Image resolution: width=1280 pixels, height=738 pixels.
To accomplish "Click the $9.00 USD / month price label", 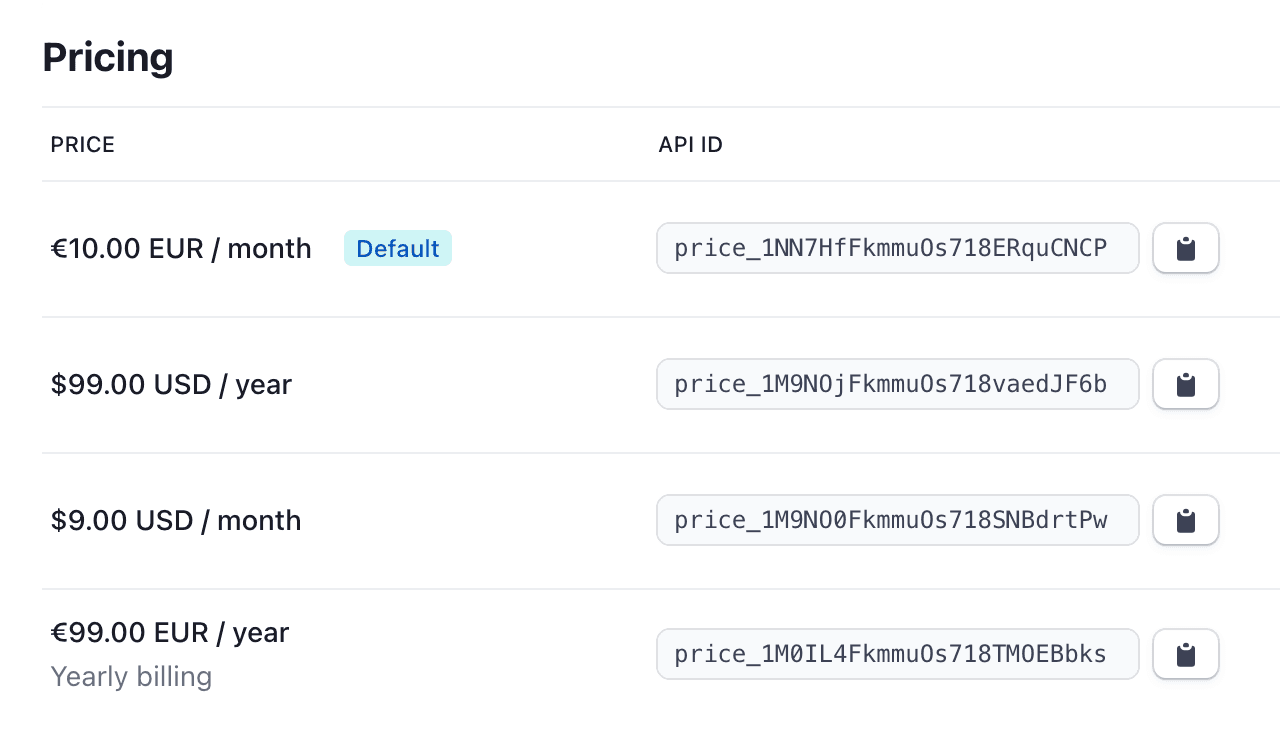I will [x=176, y=520].
